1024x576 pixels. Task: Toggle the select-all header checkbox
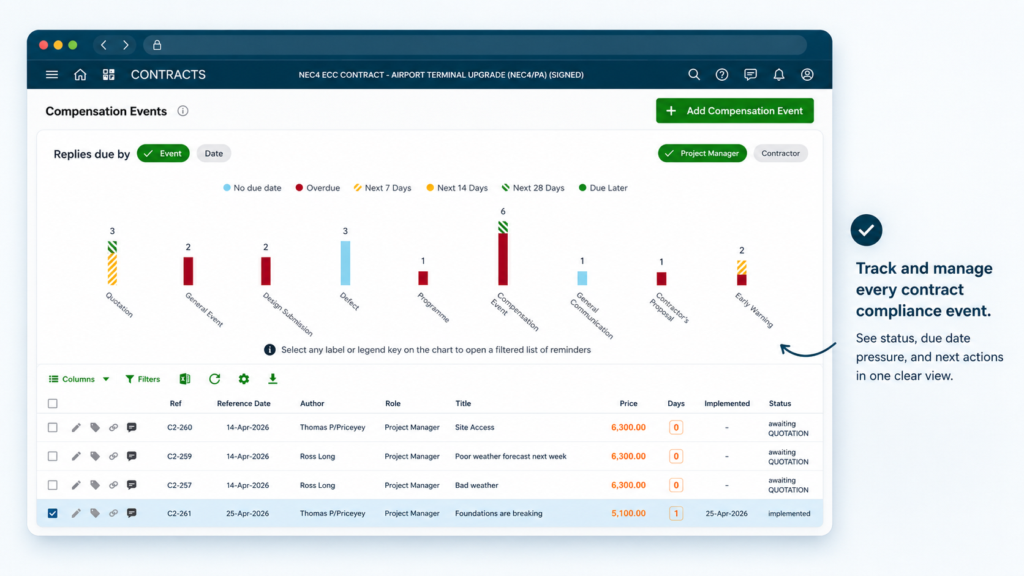pos(52,404)
